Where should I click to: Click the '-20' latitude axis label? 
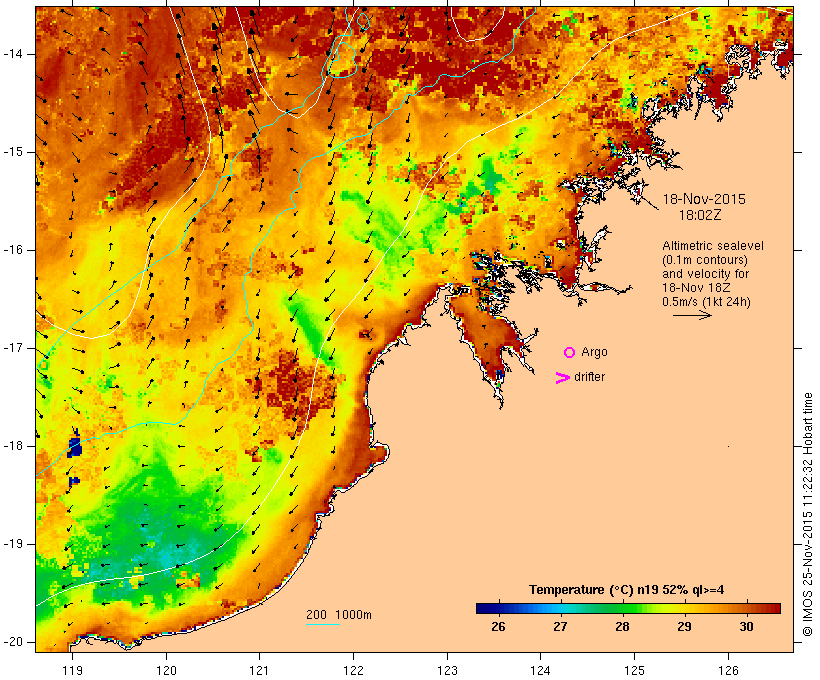13,642
